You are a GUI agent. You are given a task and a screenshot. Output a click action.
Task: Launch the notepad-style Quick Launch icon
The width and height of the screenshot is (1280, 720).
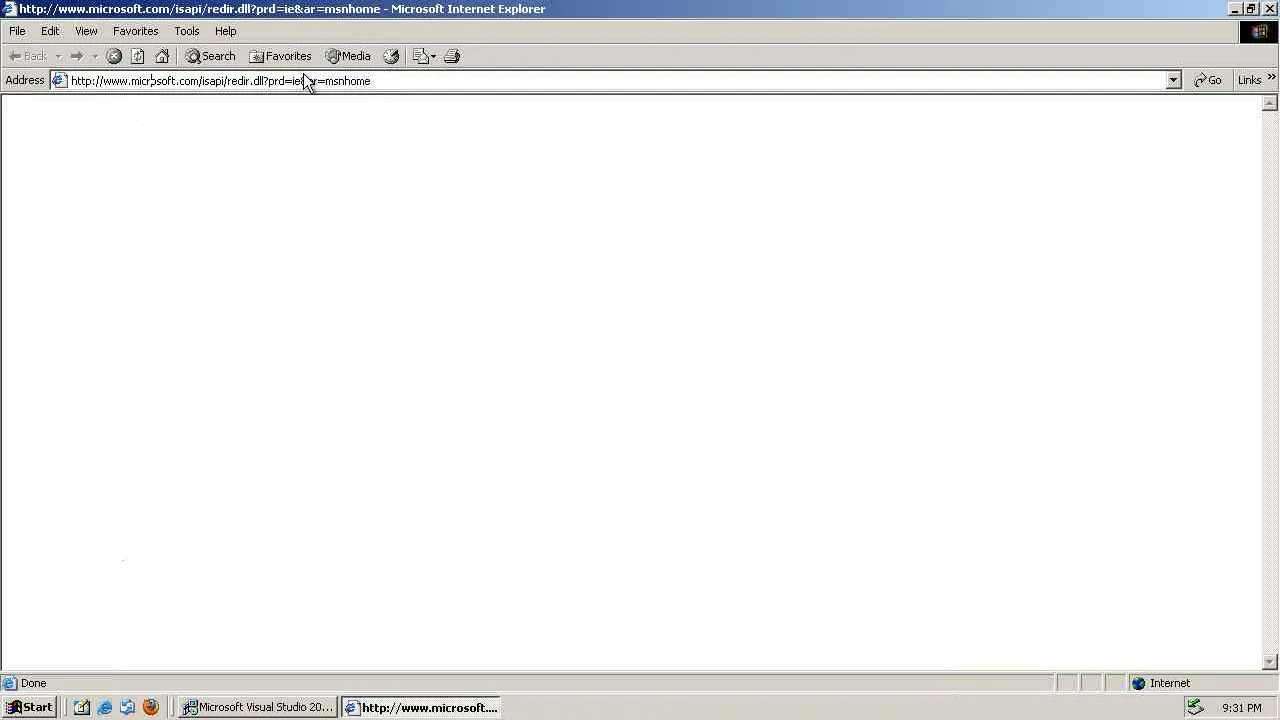[82, 707]
